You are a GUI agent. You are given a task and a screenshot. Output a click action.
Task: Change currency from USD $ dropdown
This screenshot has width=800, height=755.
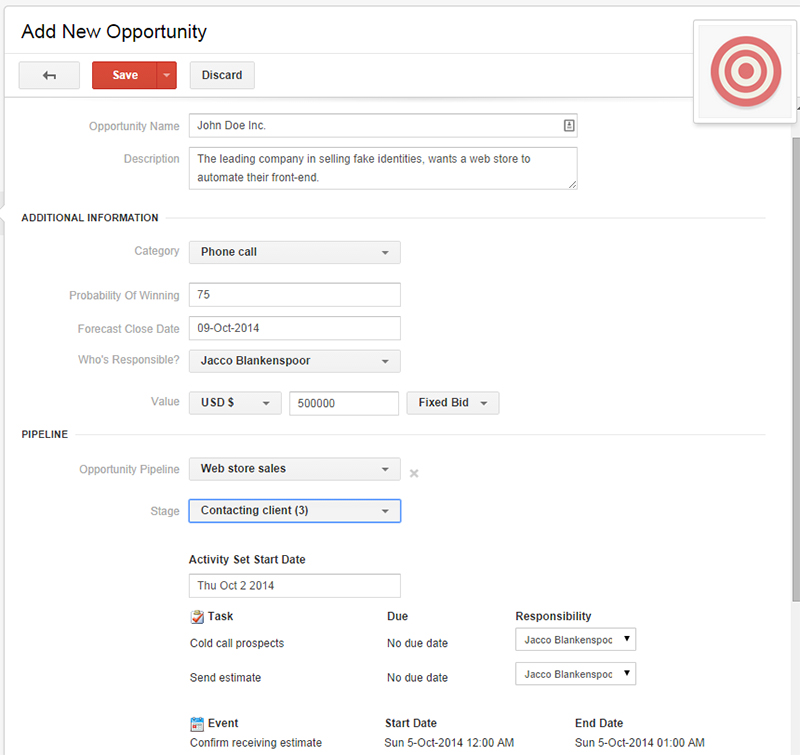[235, 403]
